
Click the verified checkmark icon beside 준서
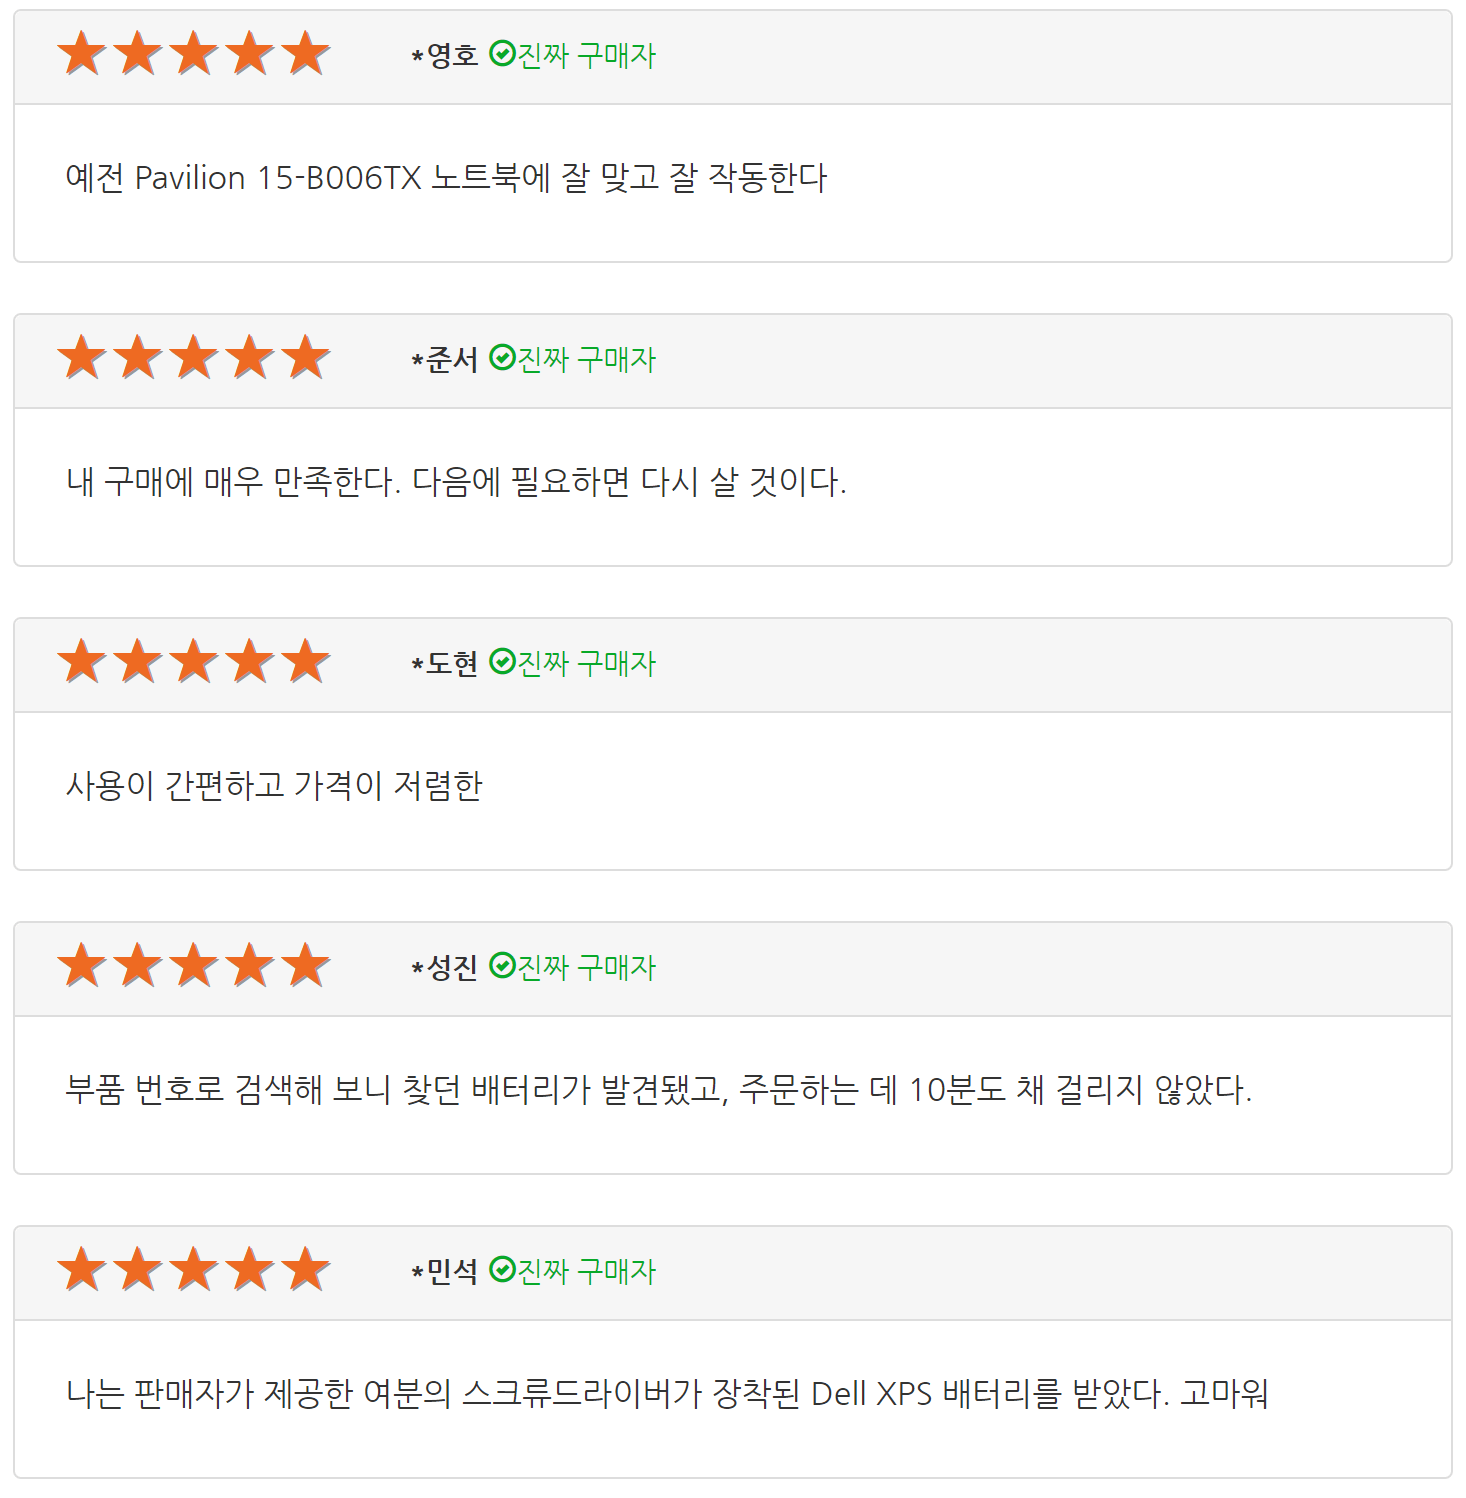[x=502, y=358]
